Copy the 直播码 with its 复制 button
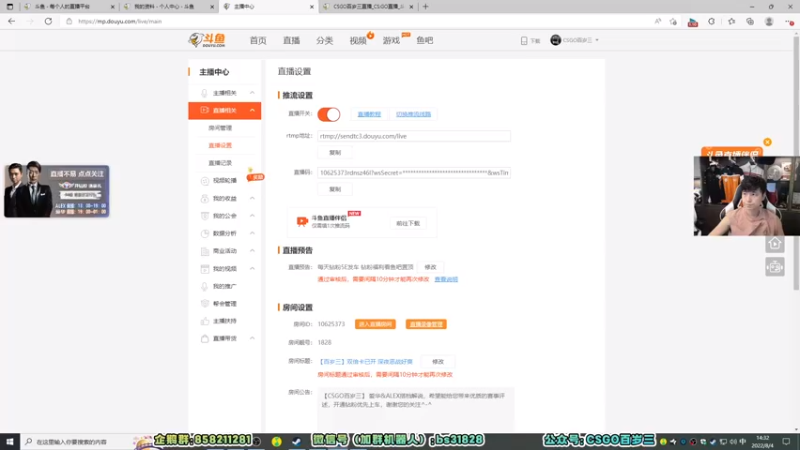The image size is (800, 450). click(335, 189)
